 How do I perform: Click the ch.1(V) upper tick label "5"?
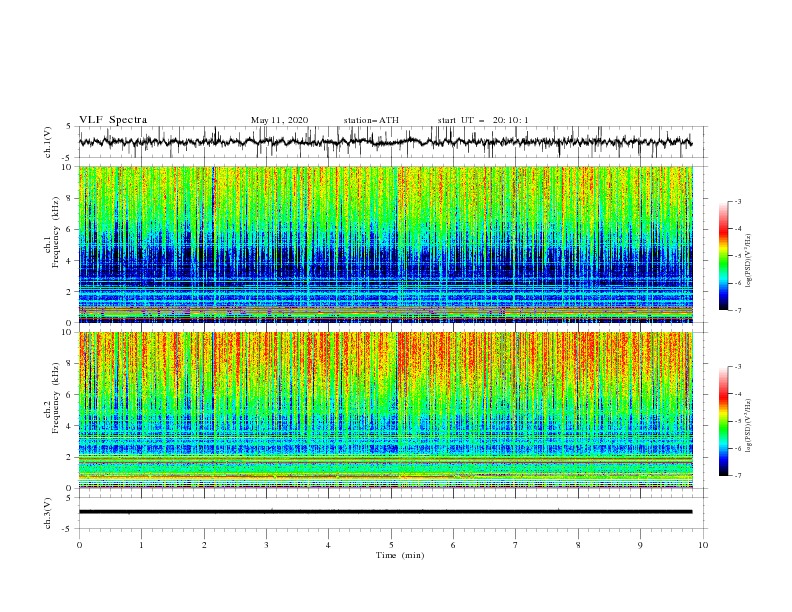click(x=69, y=127)
